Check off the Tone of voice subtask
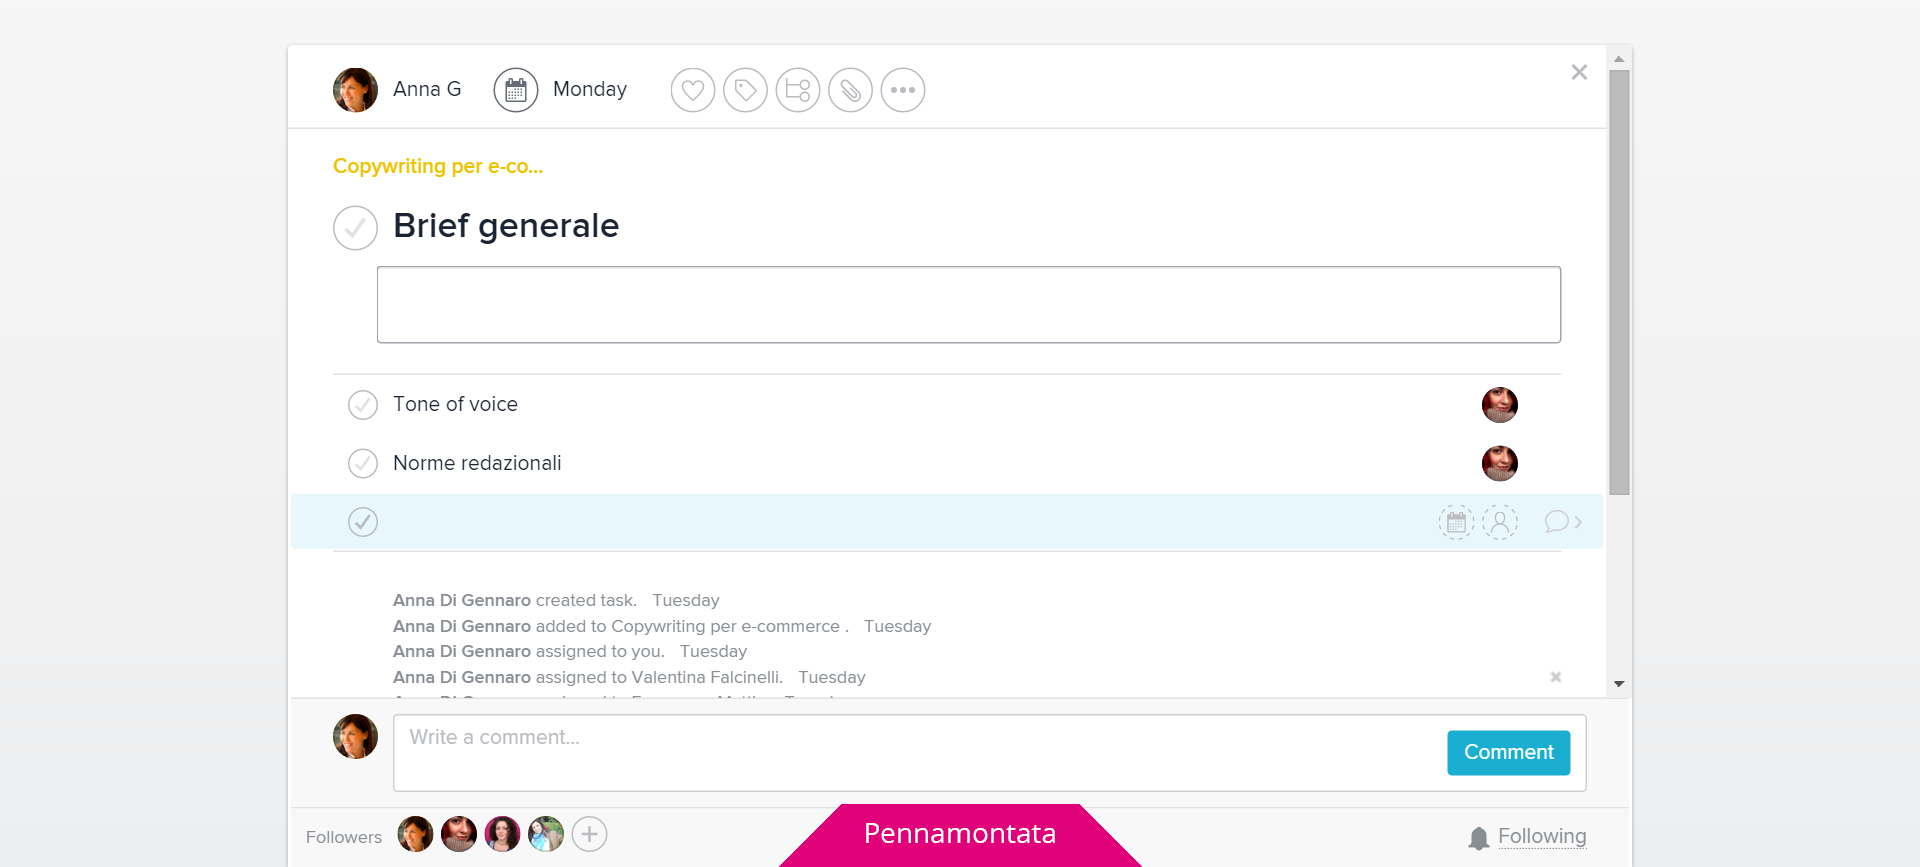Viewport: 1920px width, 867px height. [x=363, y=405]
